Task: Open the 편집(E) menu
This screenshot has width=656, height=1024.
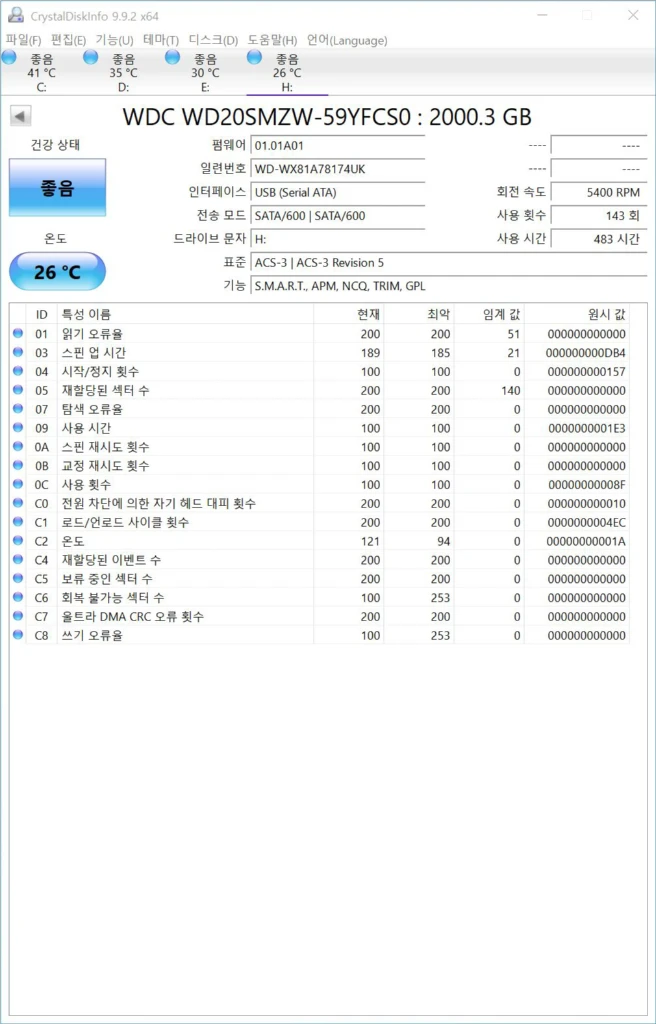Action: 69,40
